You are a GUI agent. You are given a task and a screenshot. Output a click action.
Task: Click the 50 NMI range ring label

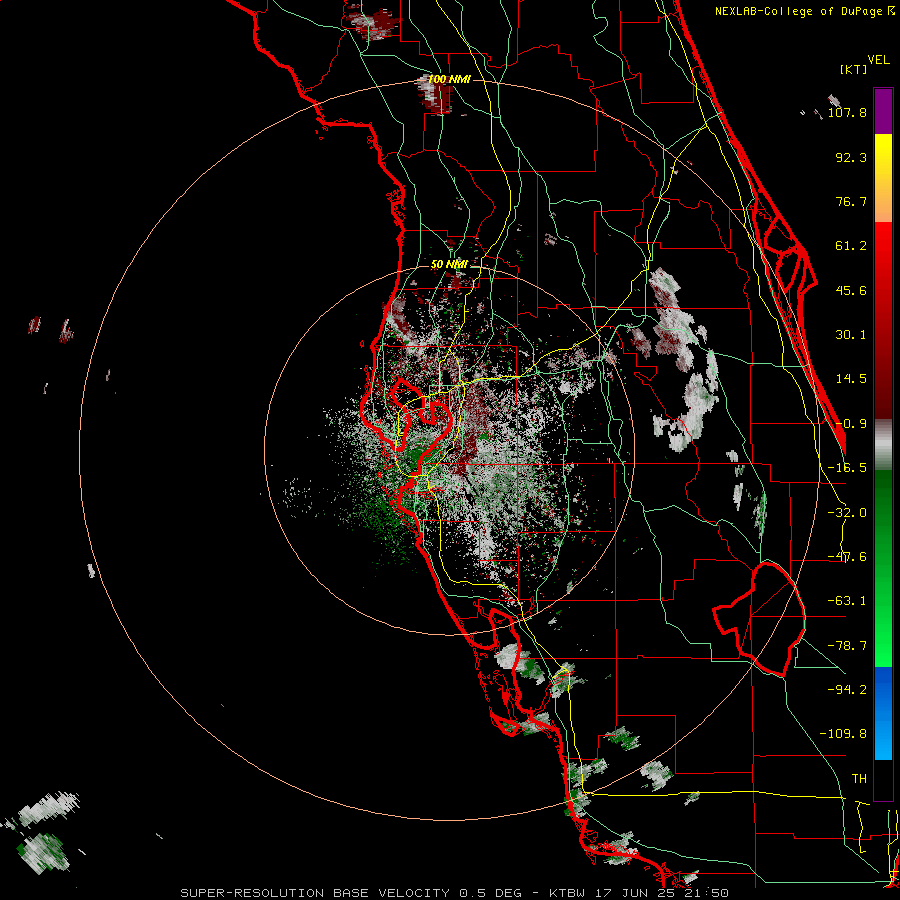[449, 264]
